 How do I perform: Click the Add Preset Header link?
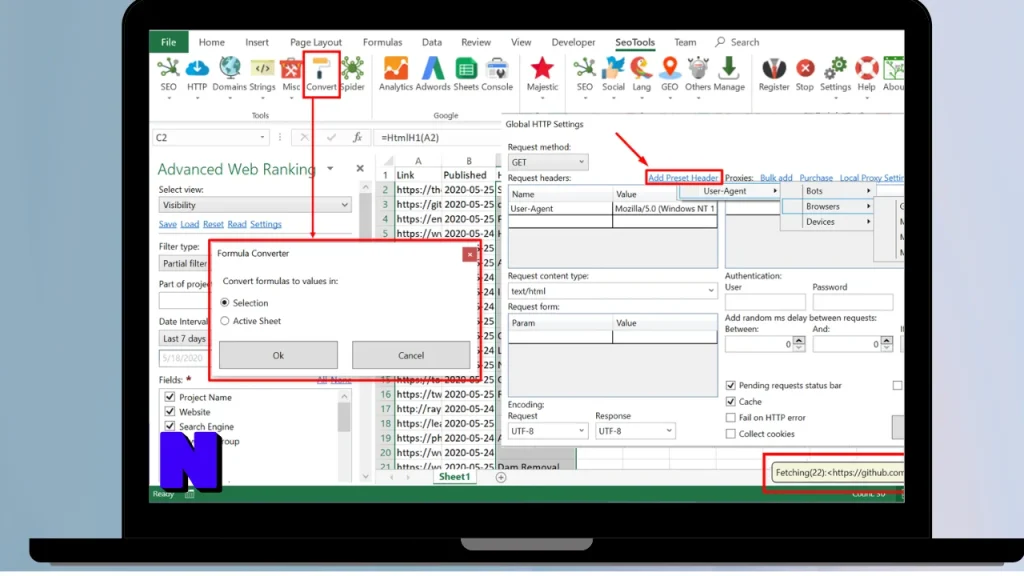[x=683, y=178]
